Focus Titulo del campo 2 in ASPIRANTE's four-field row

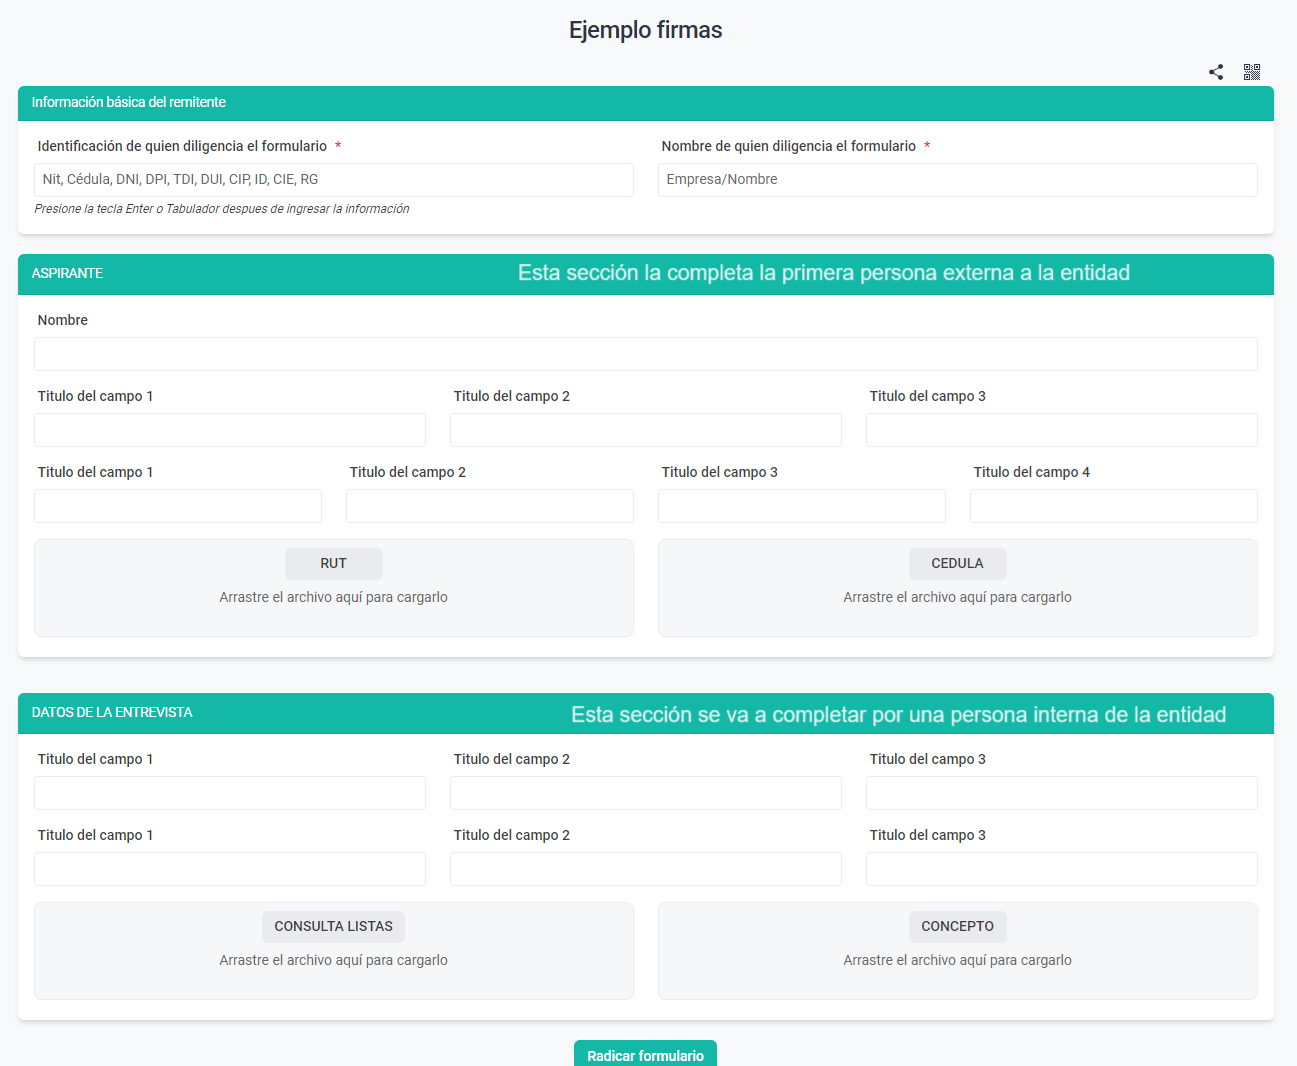click(489, 506)
